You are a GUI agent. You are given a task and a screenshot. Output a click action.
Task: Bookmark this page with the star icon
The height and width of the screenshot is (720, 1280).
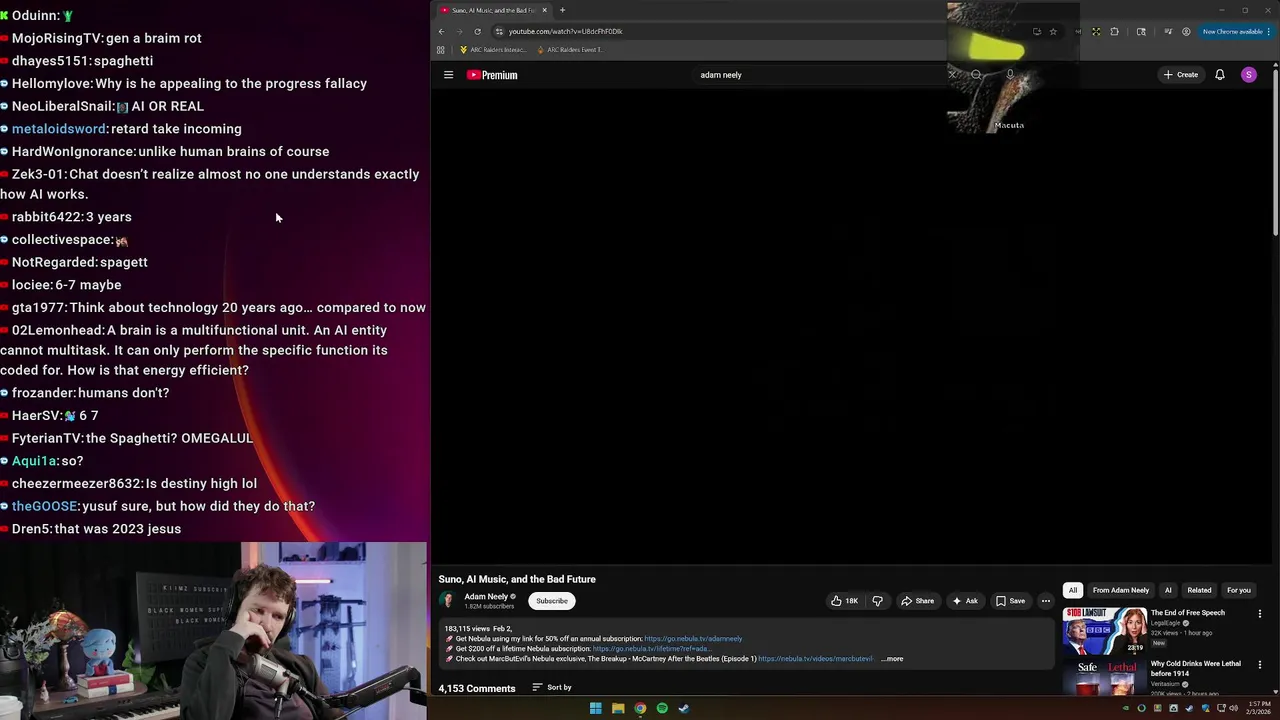[x=1053, y=31]
